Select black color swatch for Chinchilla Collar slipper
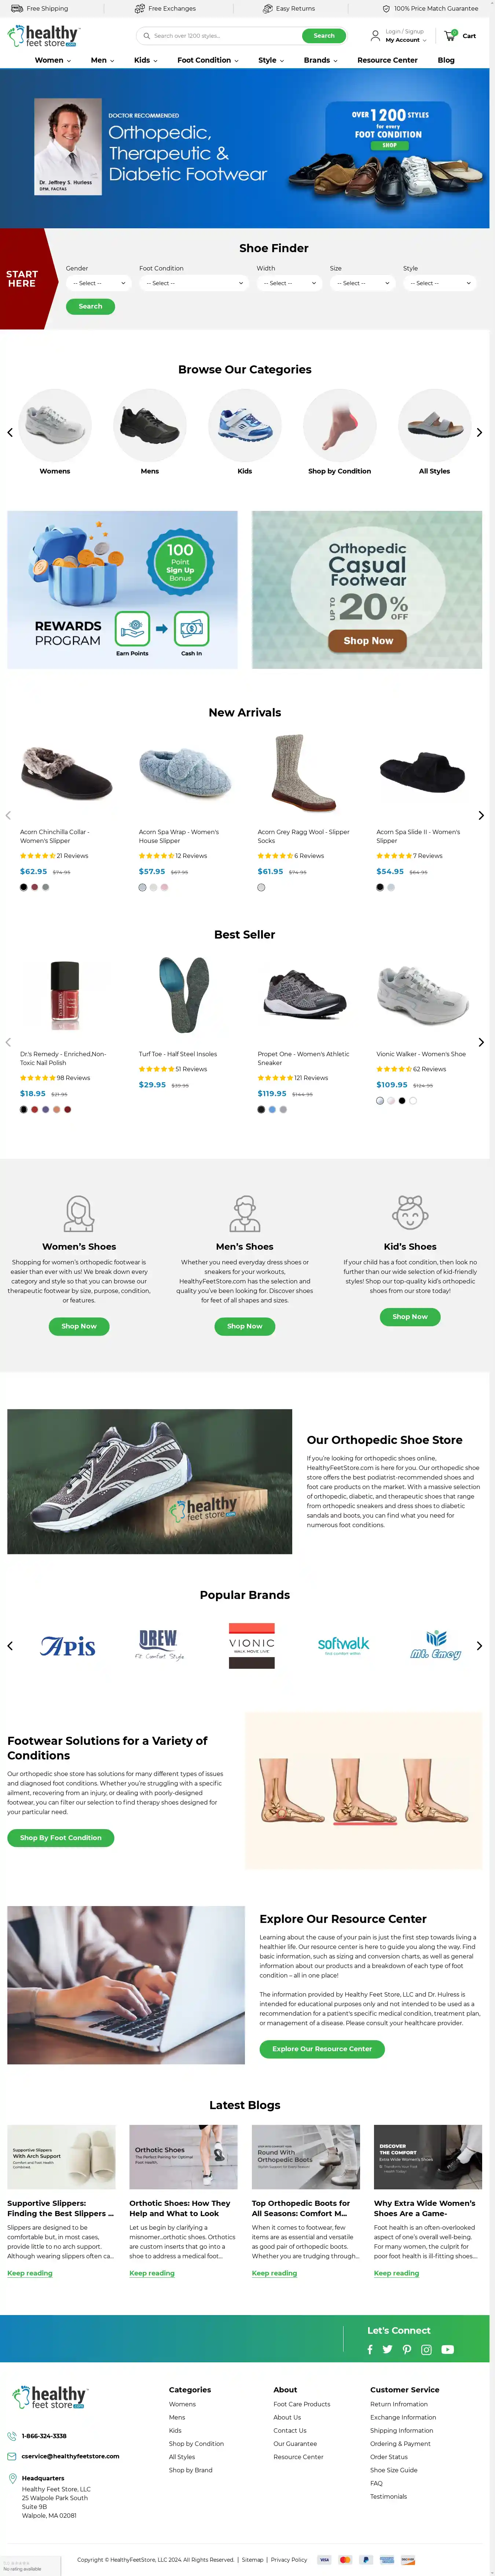 click(24, 887)
